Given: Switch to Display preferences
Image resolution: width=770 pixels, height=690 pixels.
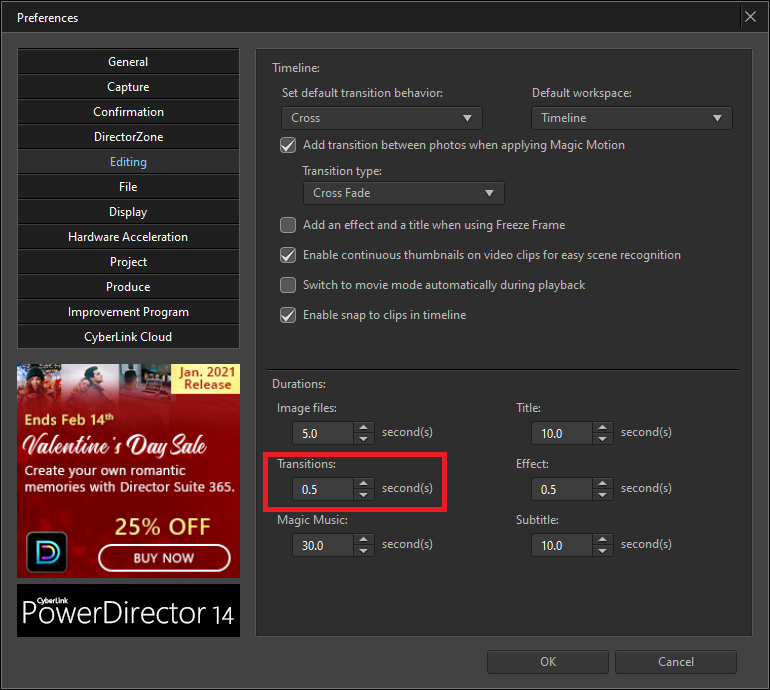Looking at the screenshot, I should (128, 212).
